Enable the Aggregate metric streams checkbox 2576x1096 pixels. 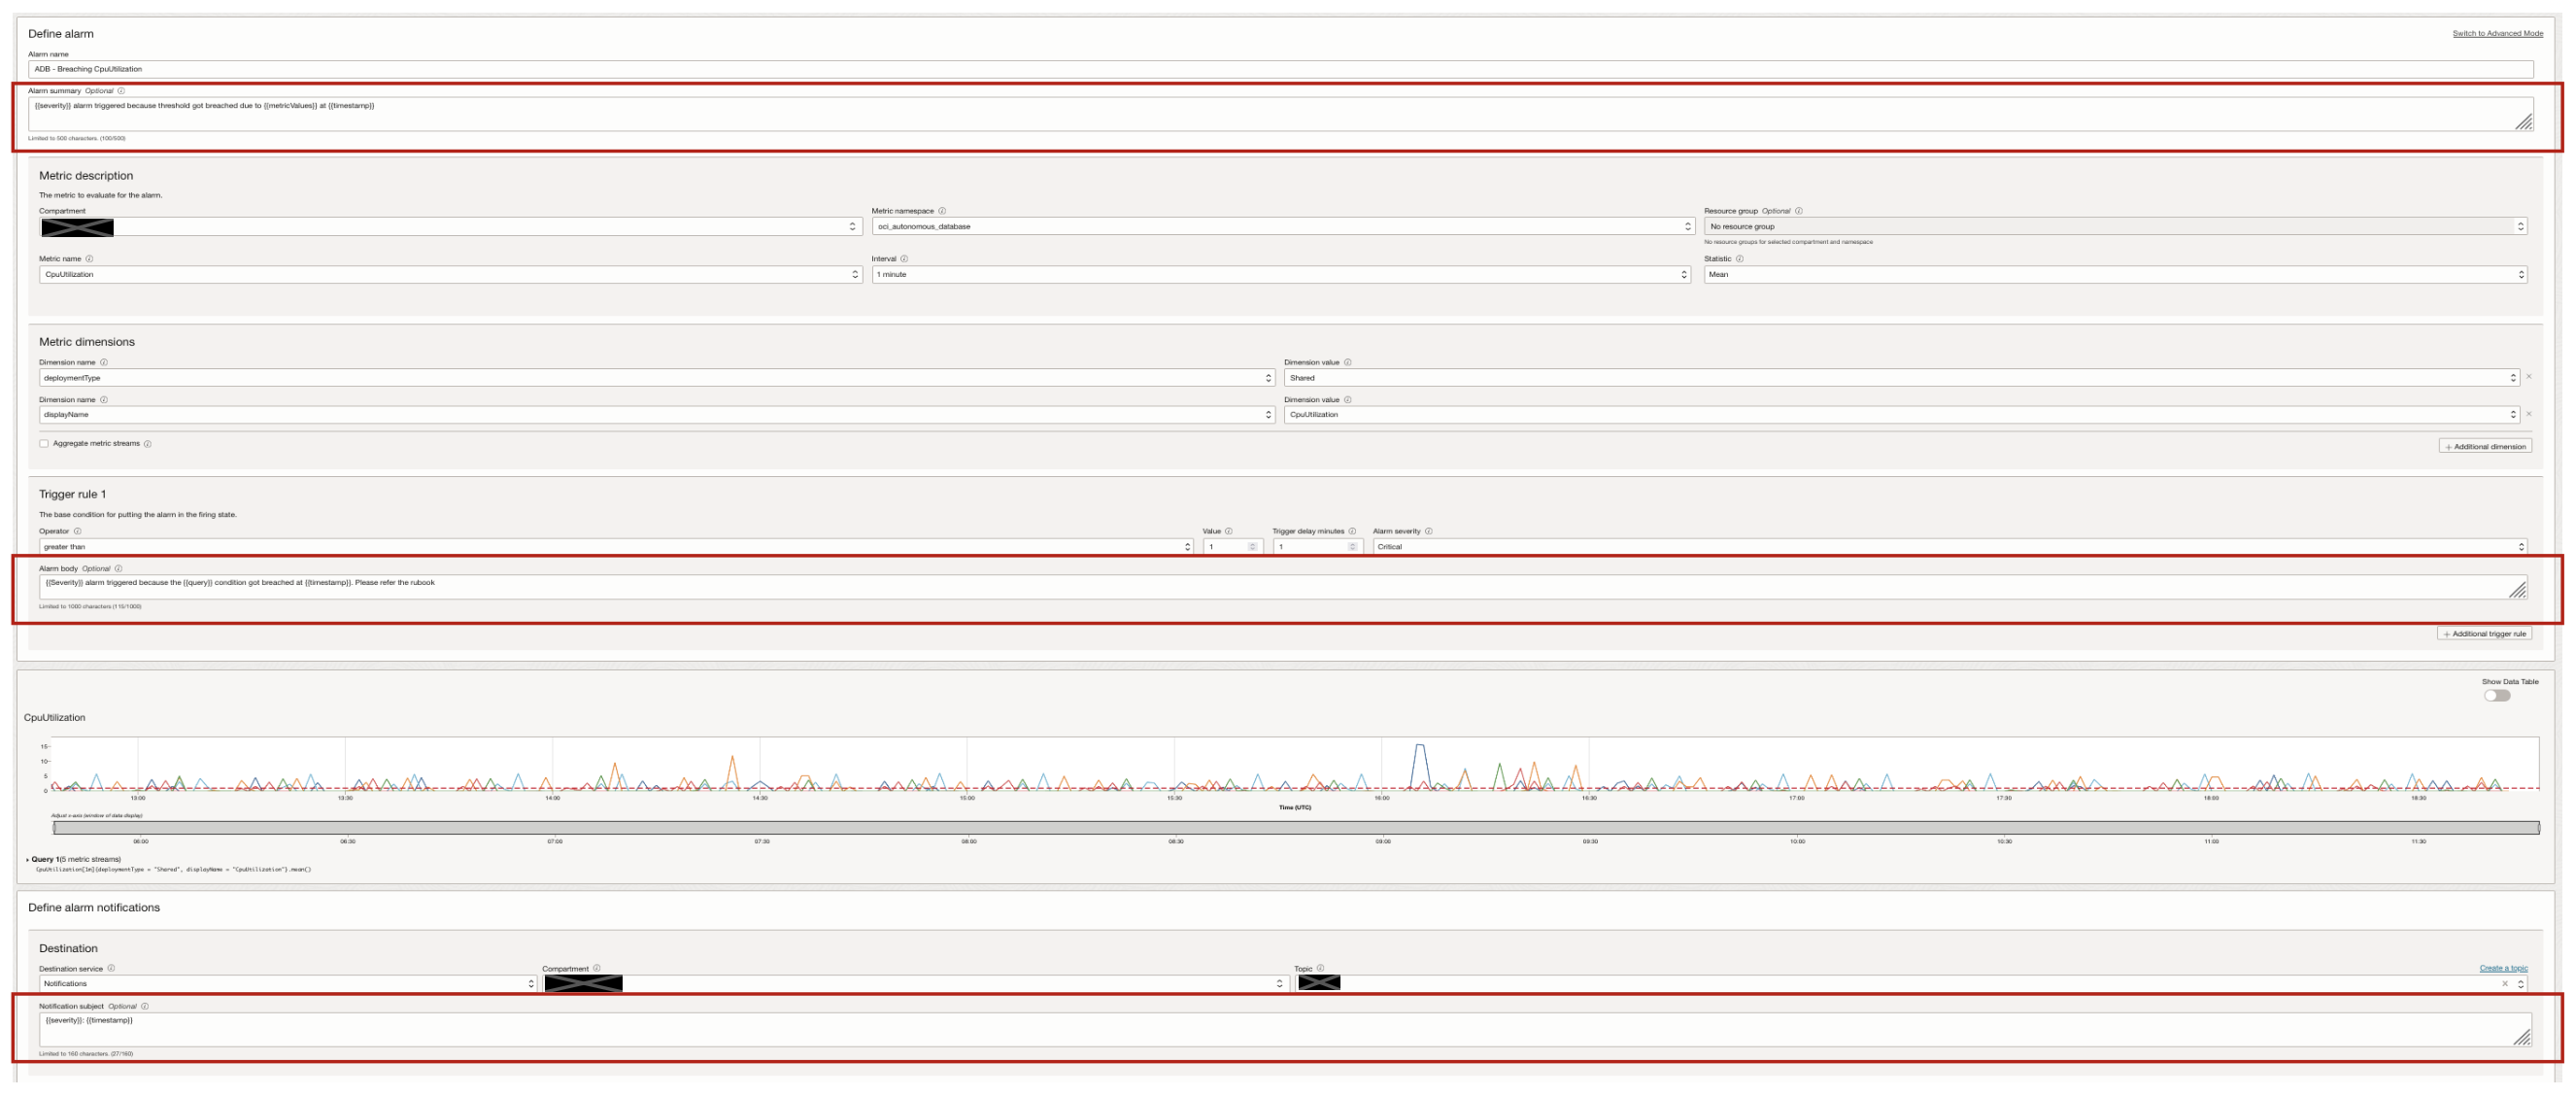click(43, 443)
